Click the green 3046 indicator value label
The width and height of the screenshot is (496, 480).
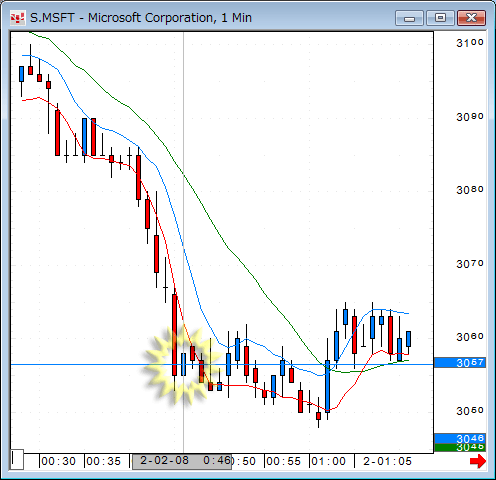pos(460,447)
